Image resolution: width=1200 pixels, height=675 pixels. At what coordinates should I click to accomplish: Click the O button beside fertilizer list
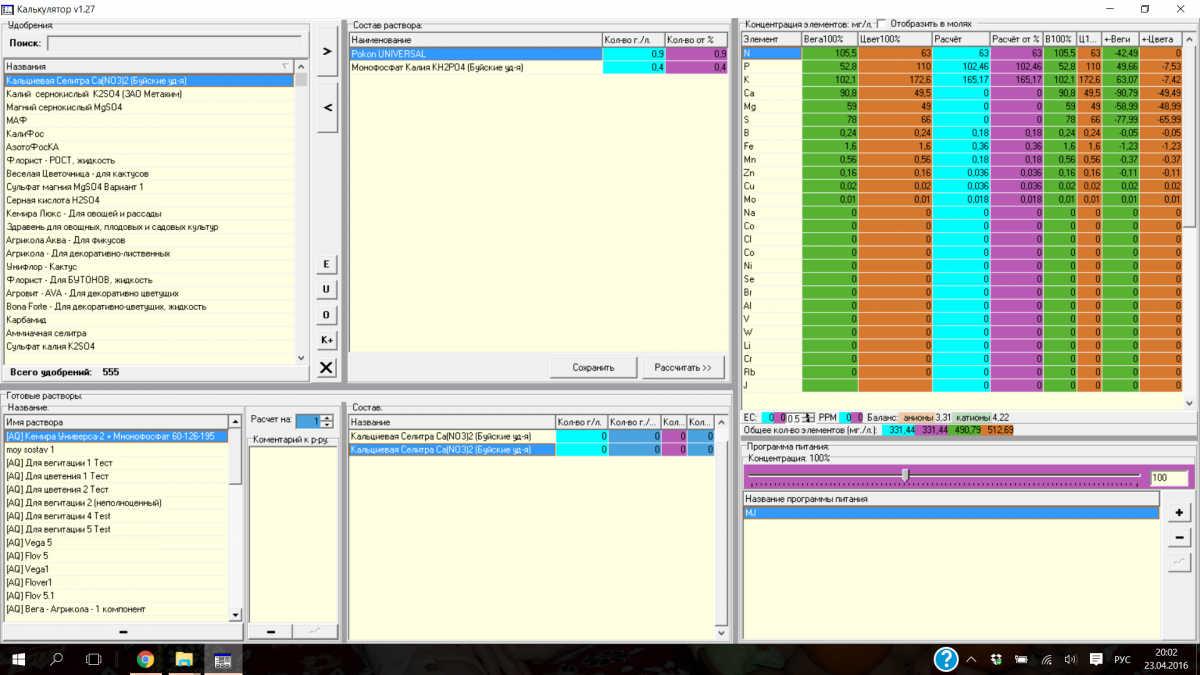326,315
